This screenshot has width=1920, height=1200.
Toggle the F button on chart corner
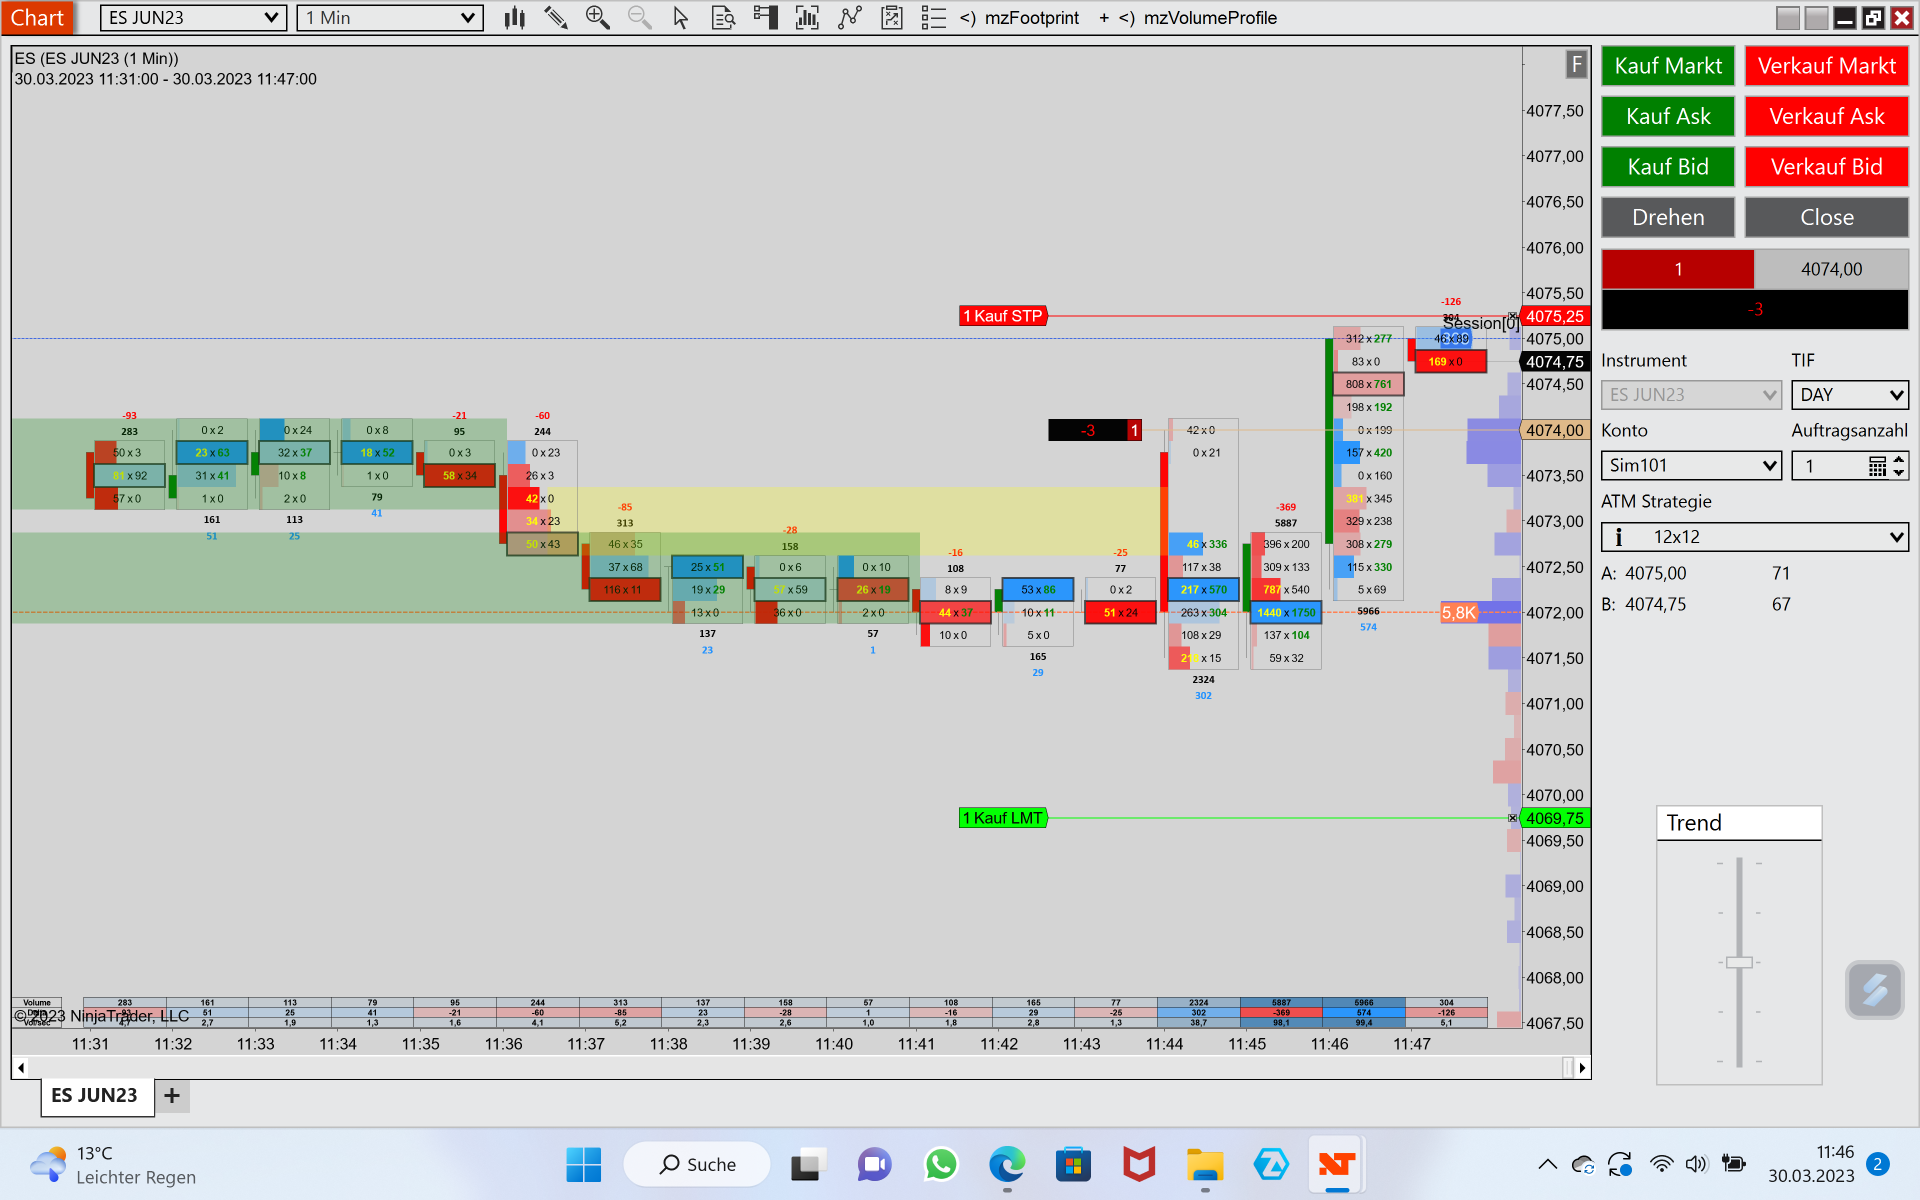(1576, 65)
